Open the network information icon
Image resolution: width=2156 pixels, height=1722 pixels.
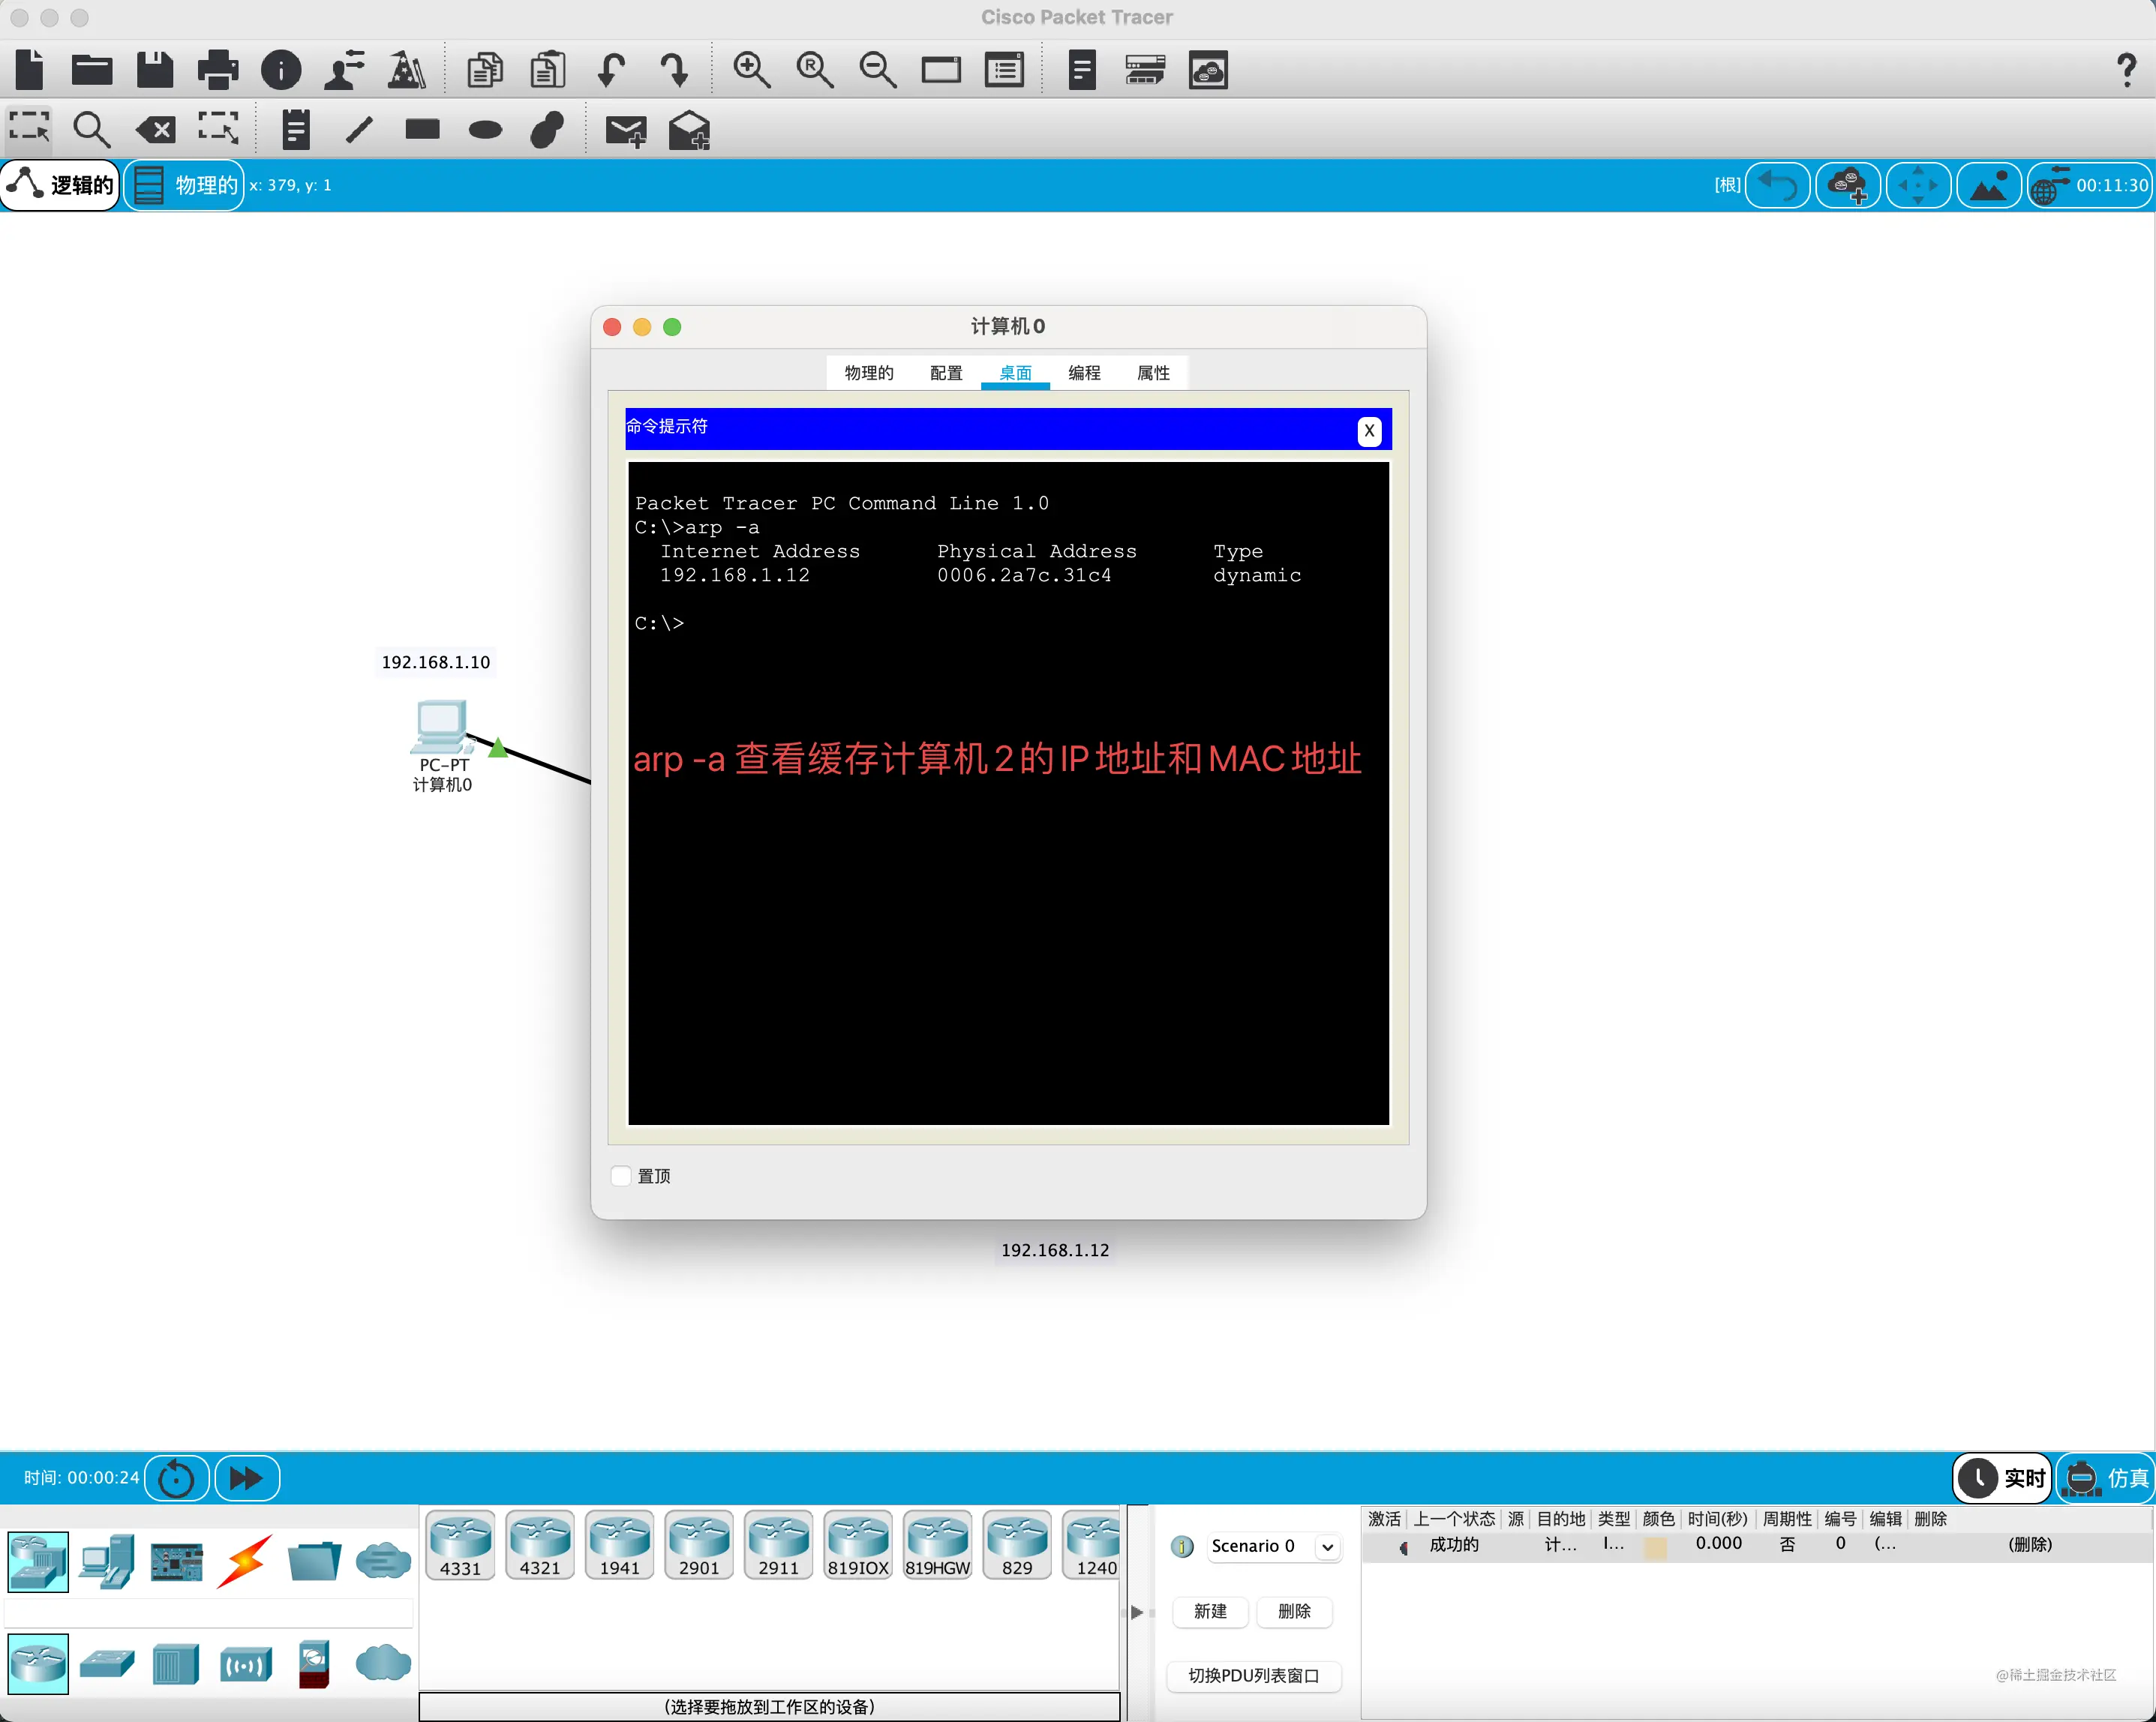point(281,70)
